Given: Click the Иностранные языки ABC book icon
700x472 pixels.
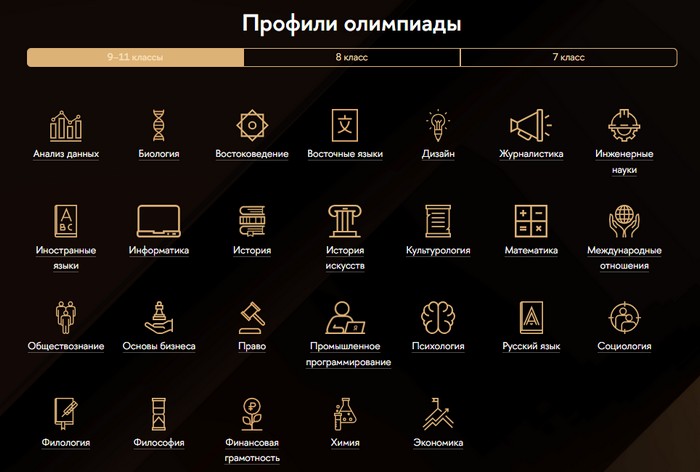Looking at the screenshot, I should click(66, 221).
